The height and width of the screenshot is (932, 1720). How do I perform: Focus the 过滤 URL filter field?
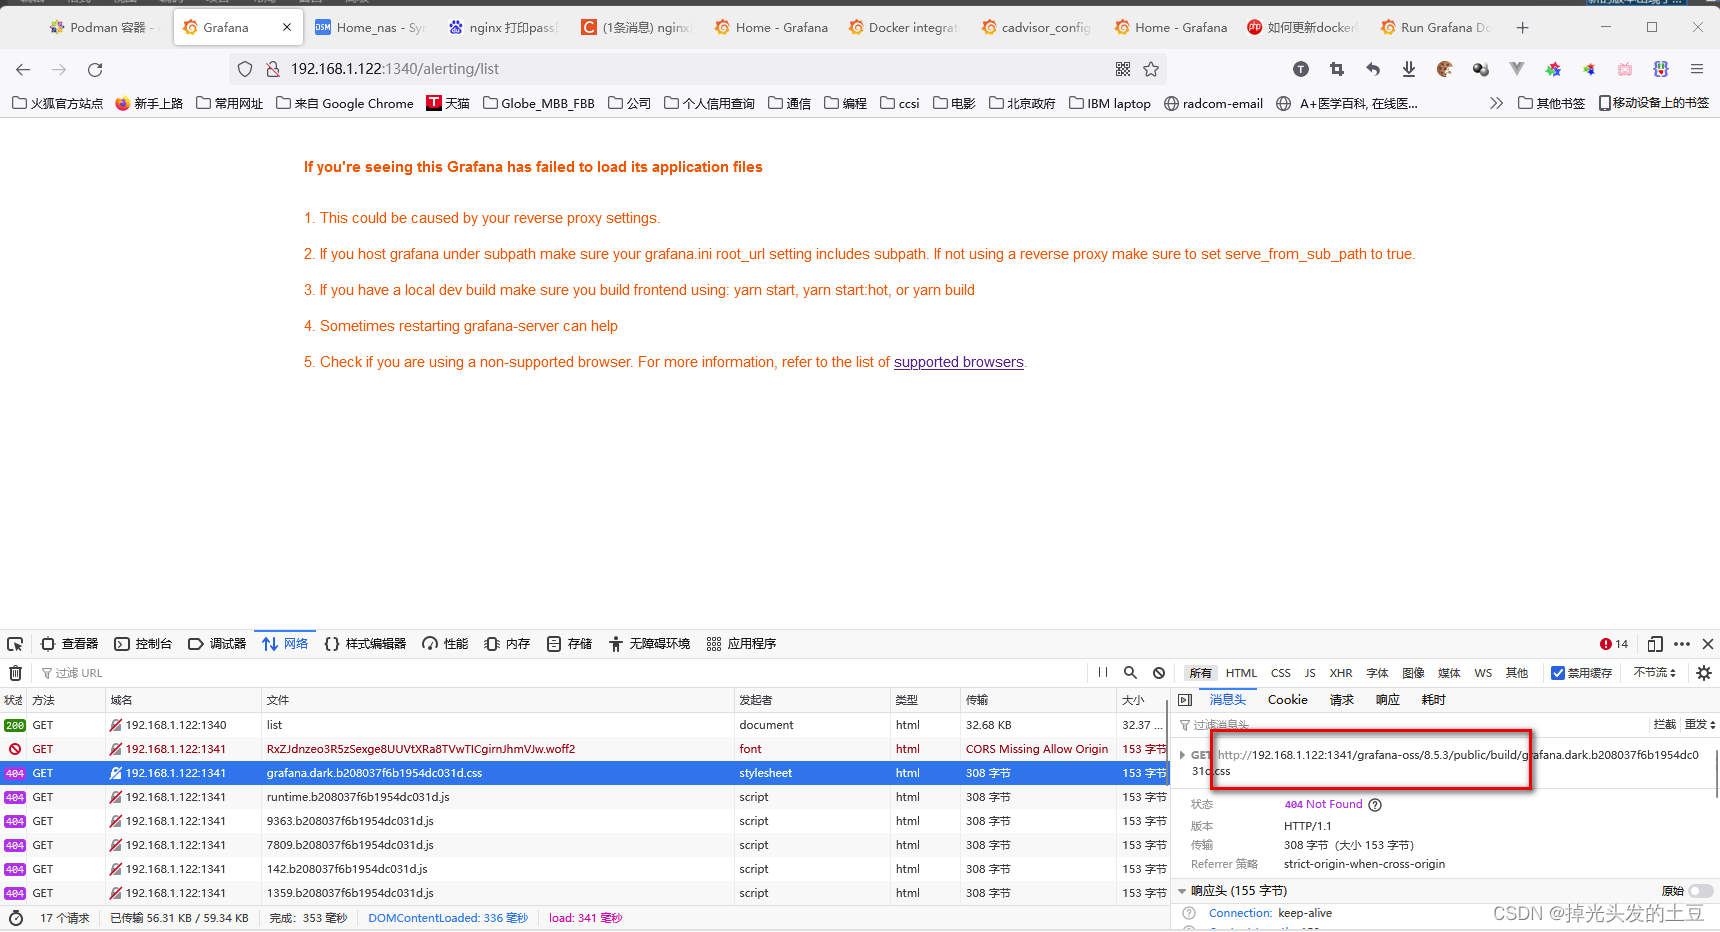(x=560, y=673)
